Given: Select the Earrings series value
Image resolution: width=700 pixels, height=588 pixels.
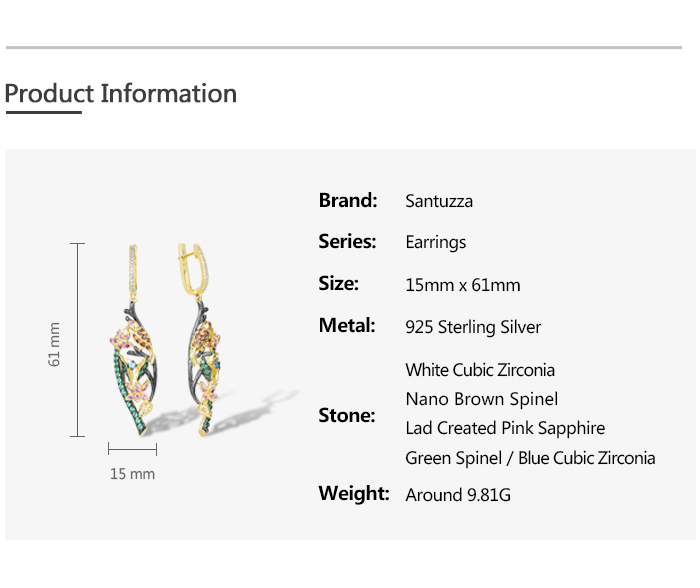Looking at the screenshot, I should click(435, 242).
